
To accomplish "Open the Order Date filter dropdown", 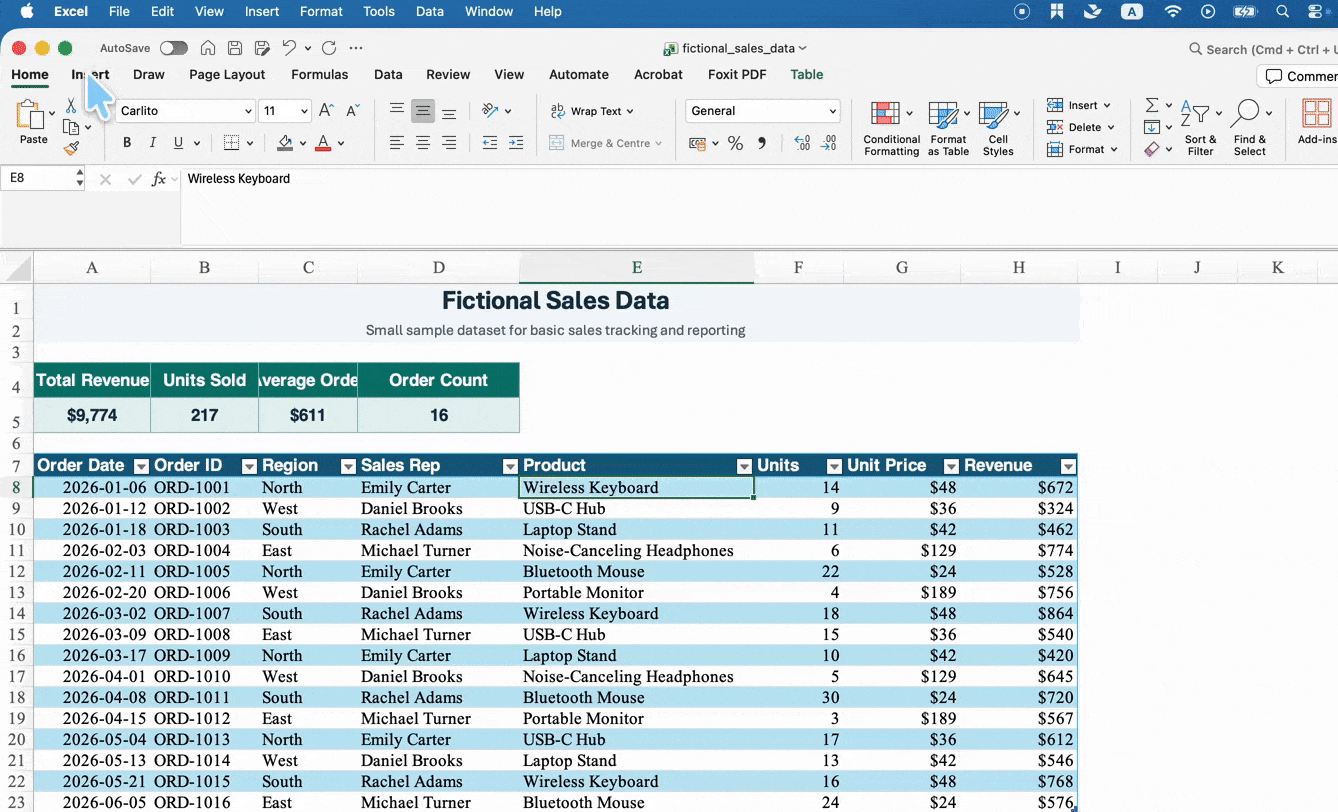I will click(141, 466).
